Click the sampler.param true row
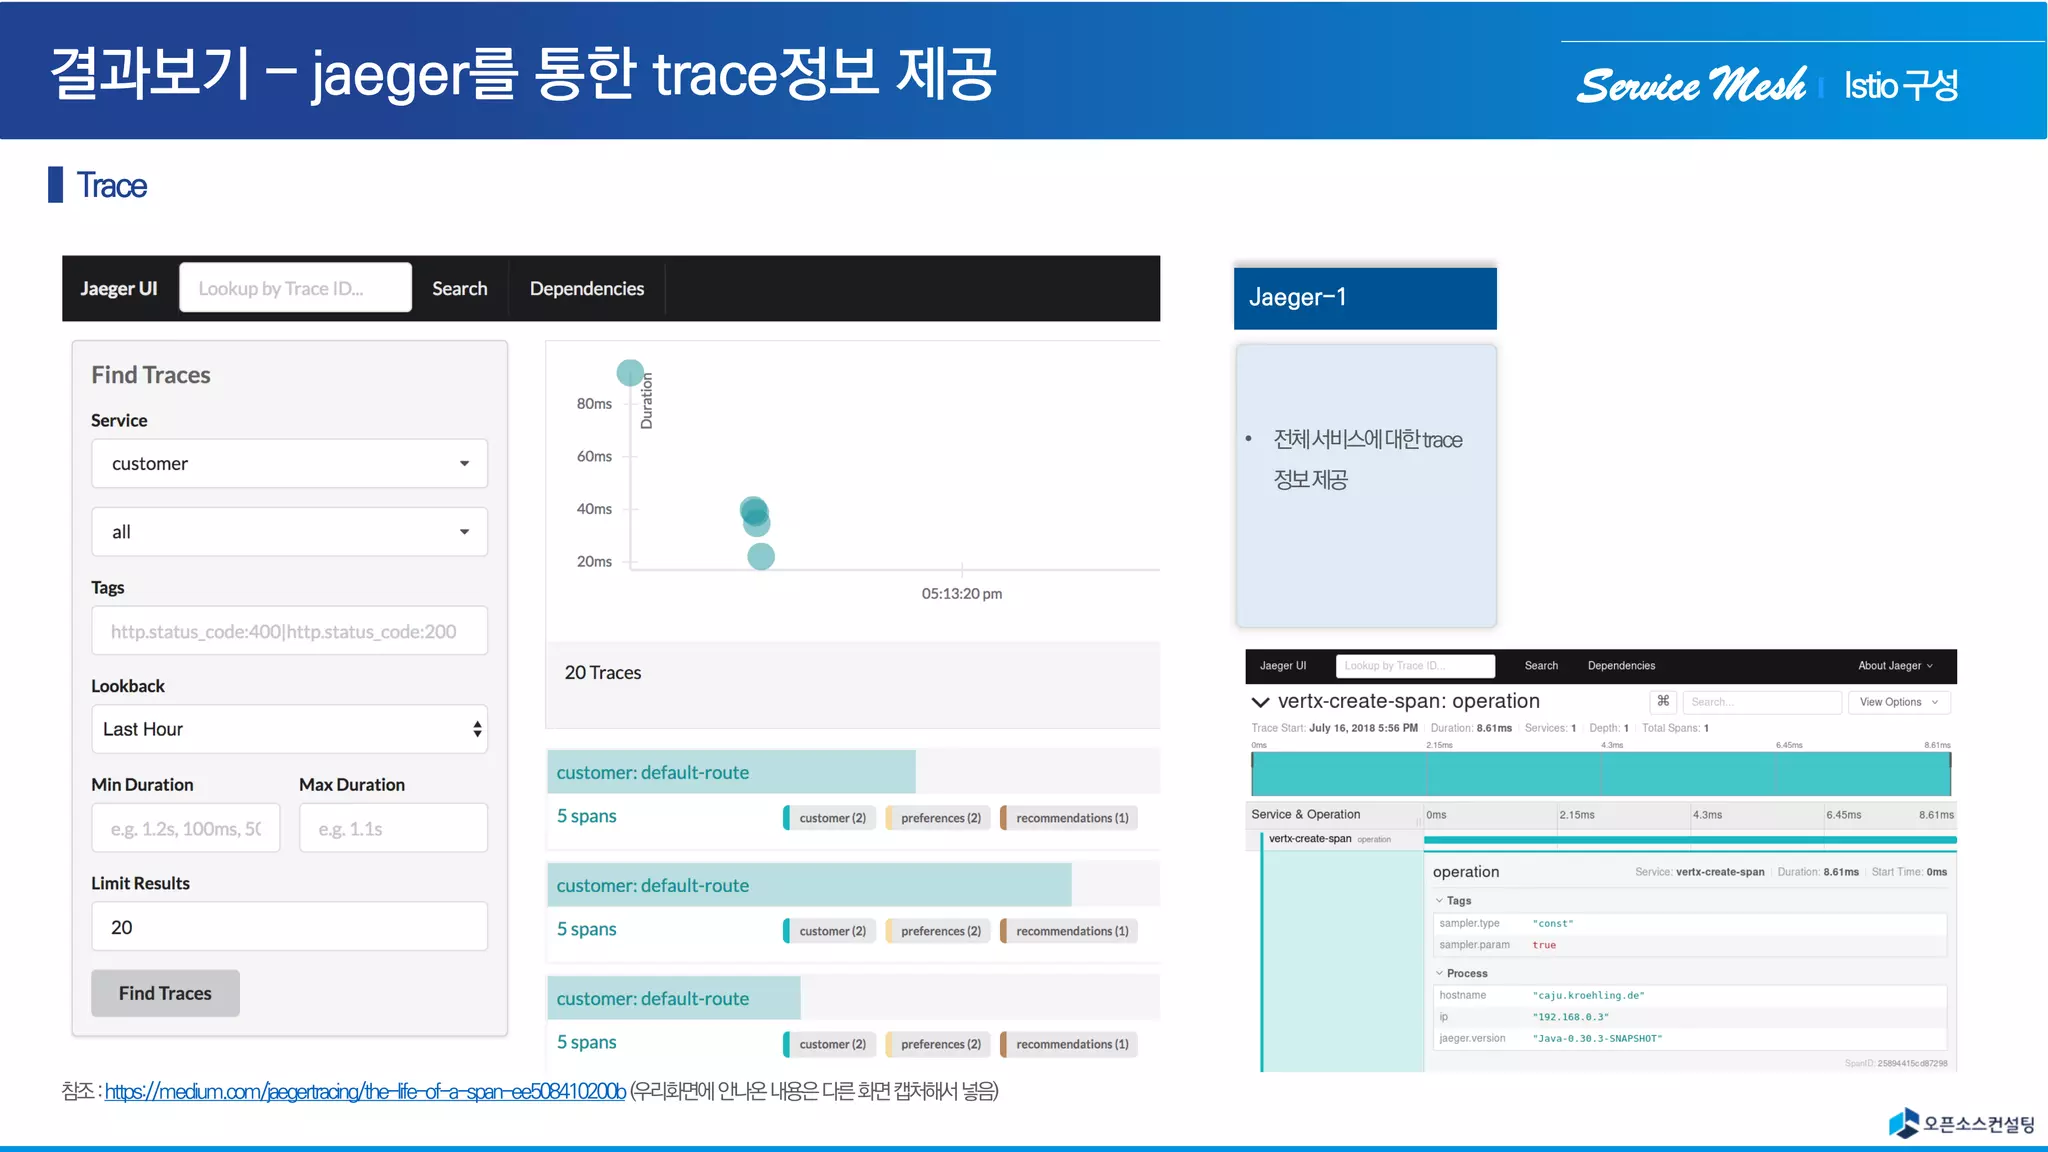 coord(1690,945)
